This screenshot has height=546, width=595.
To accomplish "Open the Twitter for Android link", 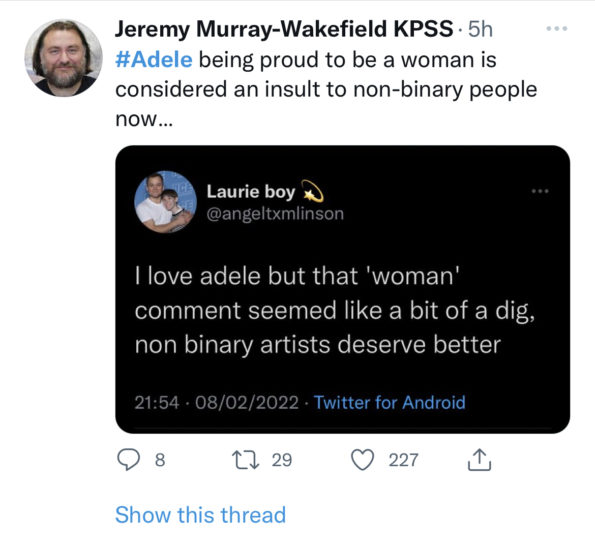I will pos(390,402).
